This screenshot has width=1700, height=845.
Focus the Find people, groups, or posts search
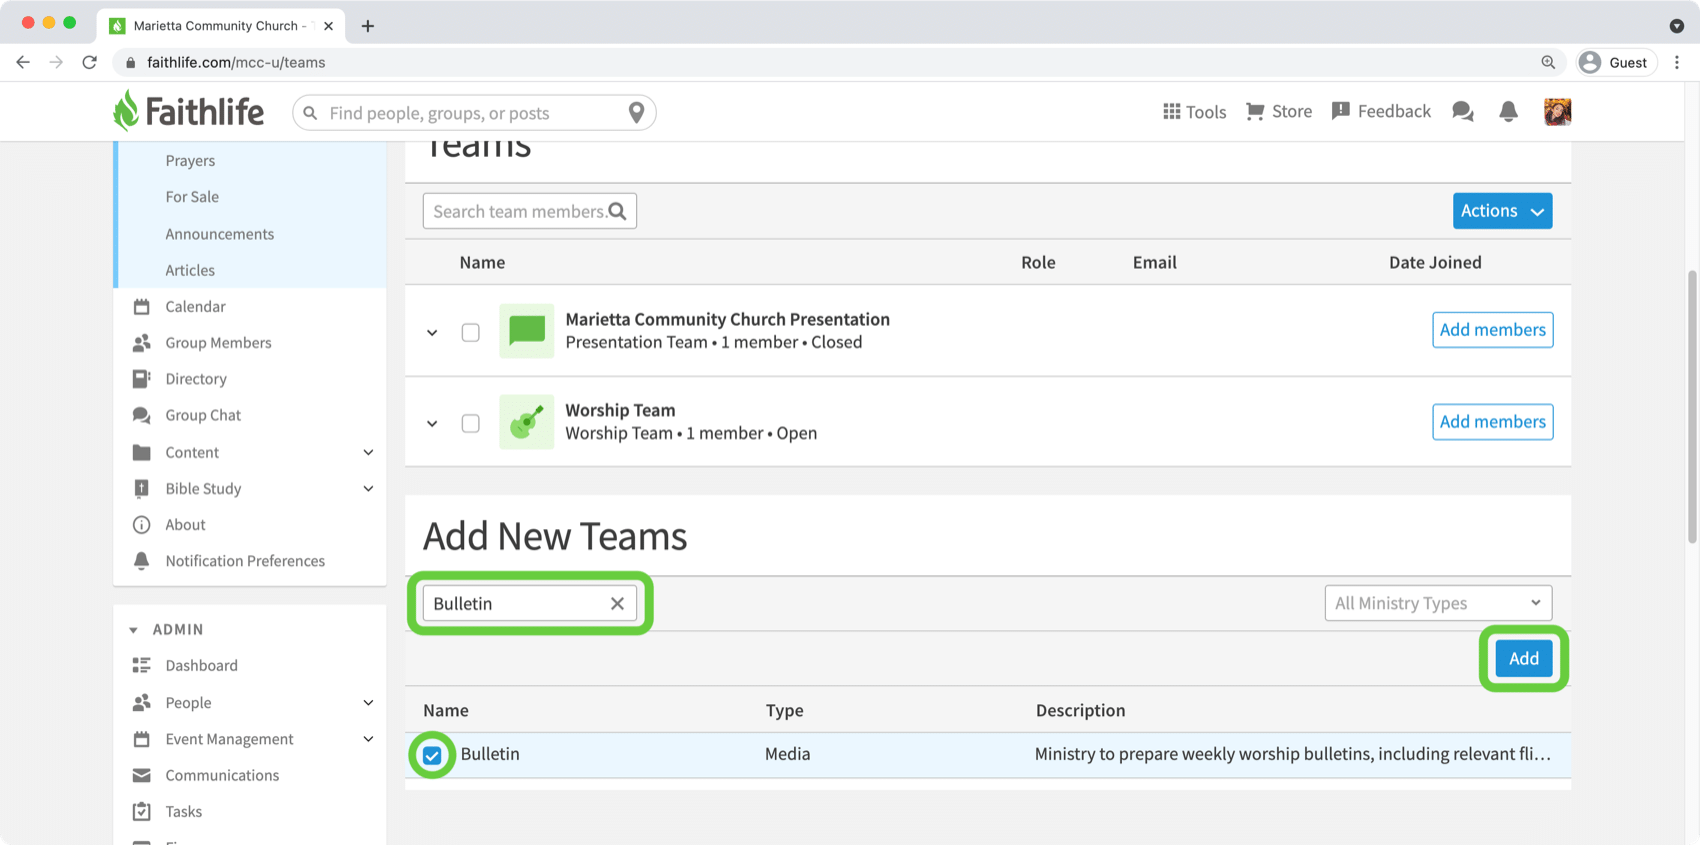474,113
